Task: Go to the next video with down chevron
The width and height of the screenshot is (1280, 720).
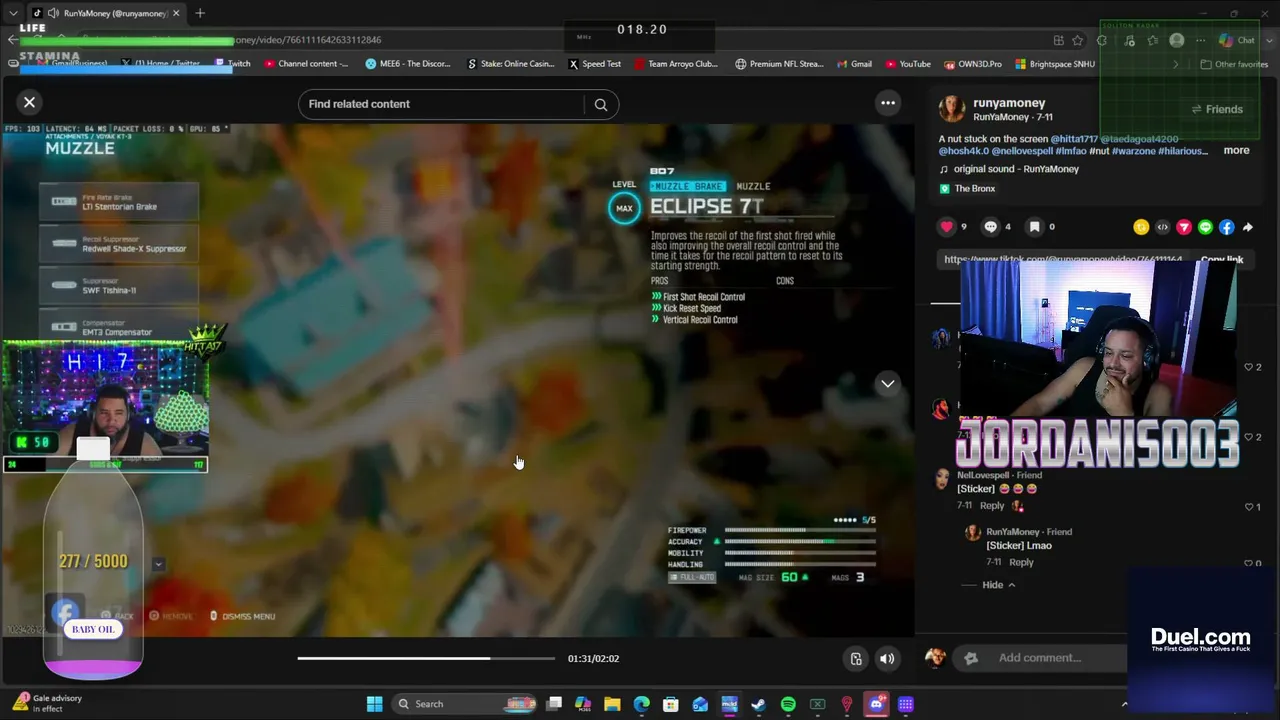Action: (887, 384)
